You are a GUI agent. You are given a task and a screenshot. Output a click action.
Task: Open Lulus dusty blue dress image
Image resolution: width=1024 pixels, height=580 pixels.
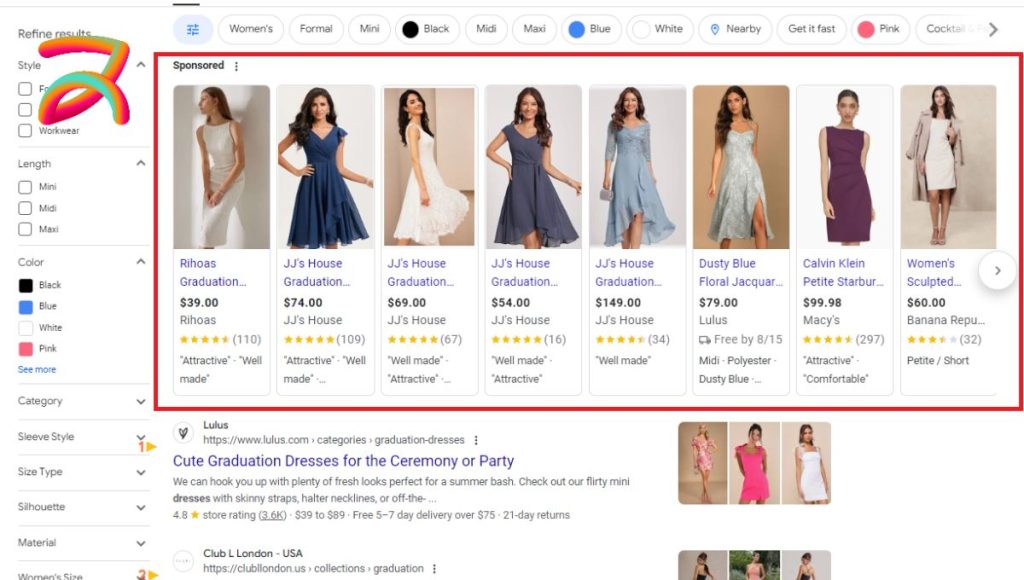pos(741,167)
